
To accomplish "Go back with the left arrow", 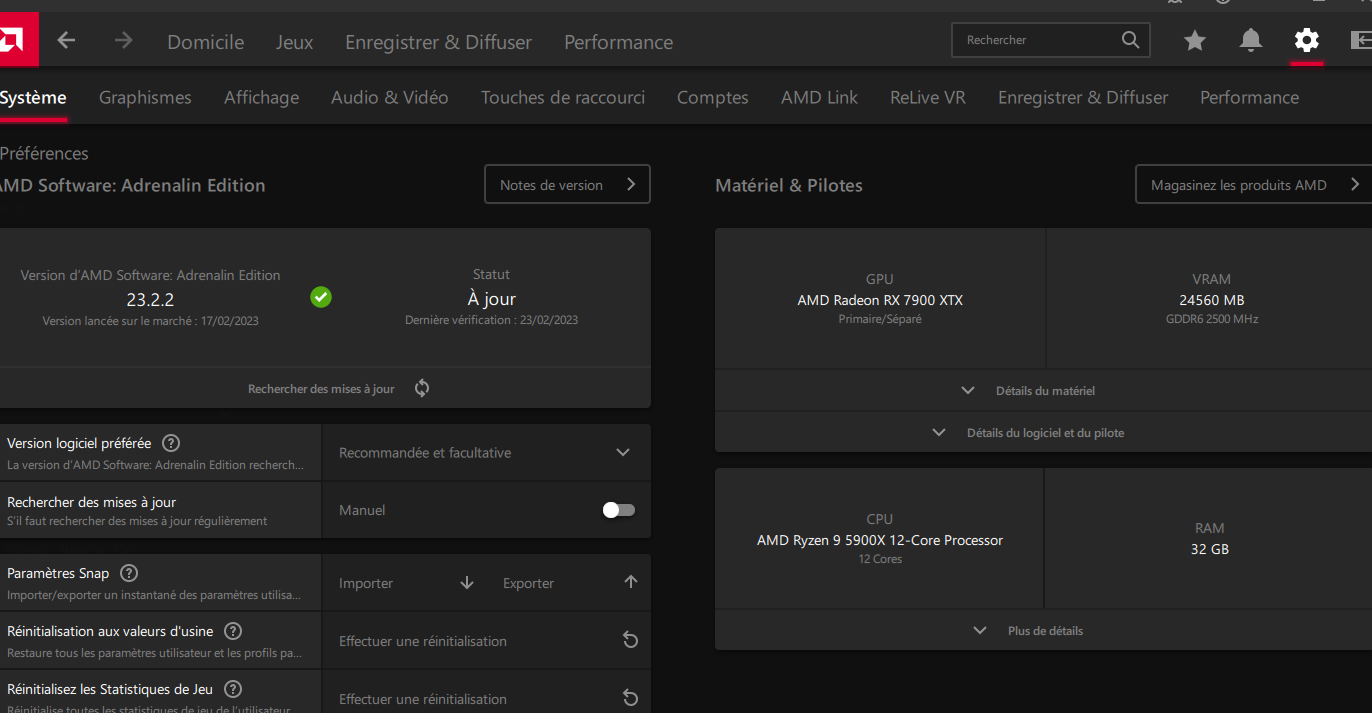I will pos(66,41).
